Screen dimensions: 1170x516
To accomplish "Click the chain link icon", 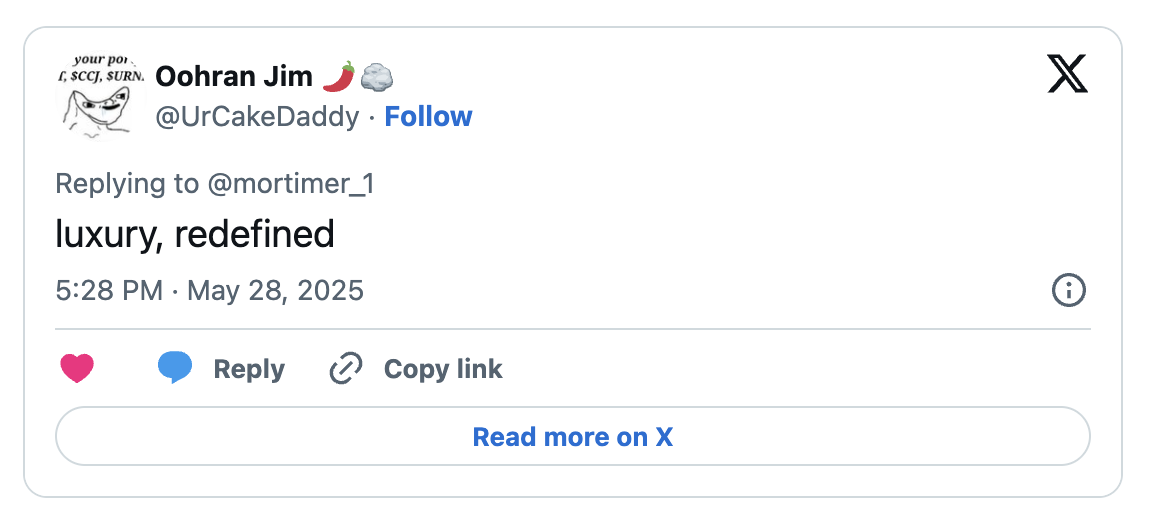I will click(346, 368).
